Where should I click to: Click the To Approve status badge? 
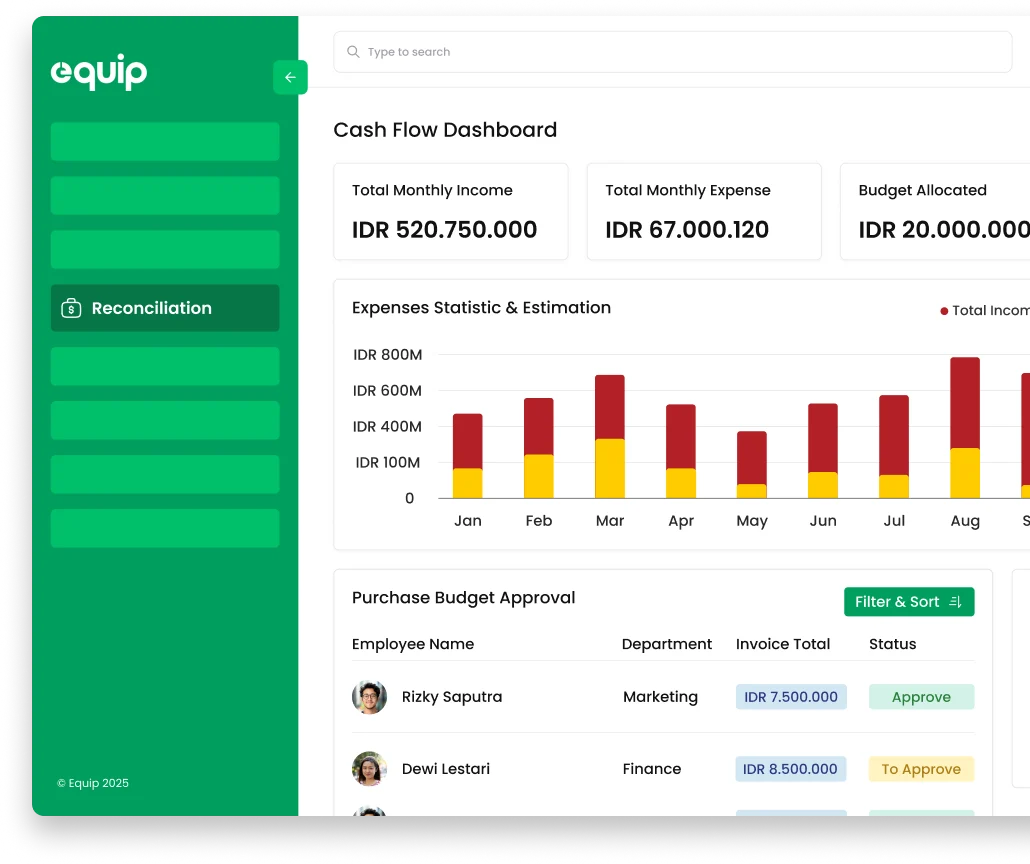pyautogui.click(x=921, y=769)
